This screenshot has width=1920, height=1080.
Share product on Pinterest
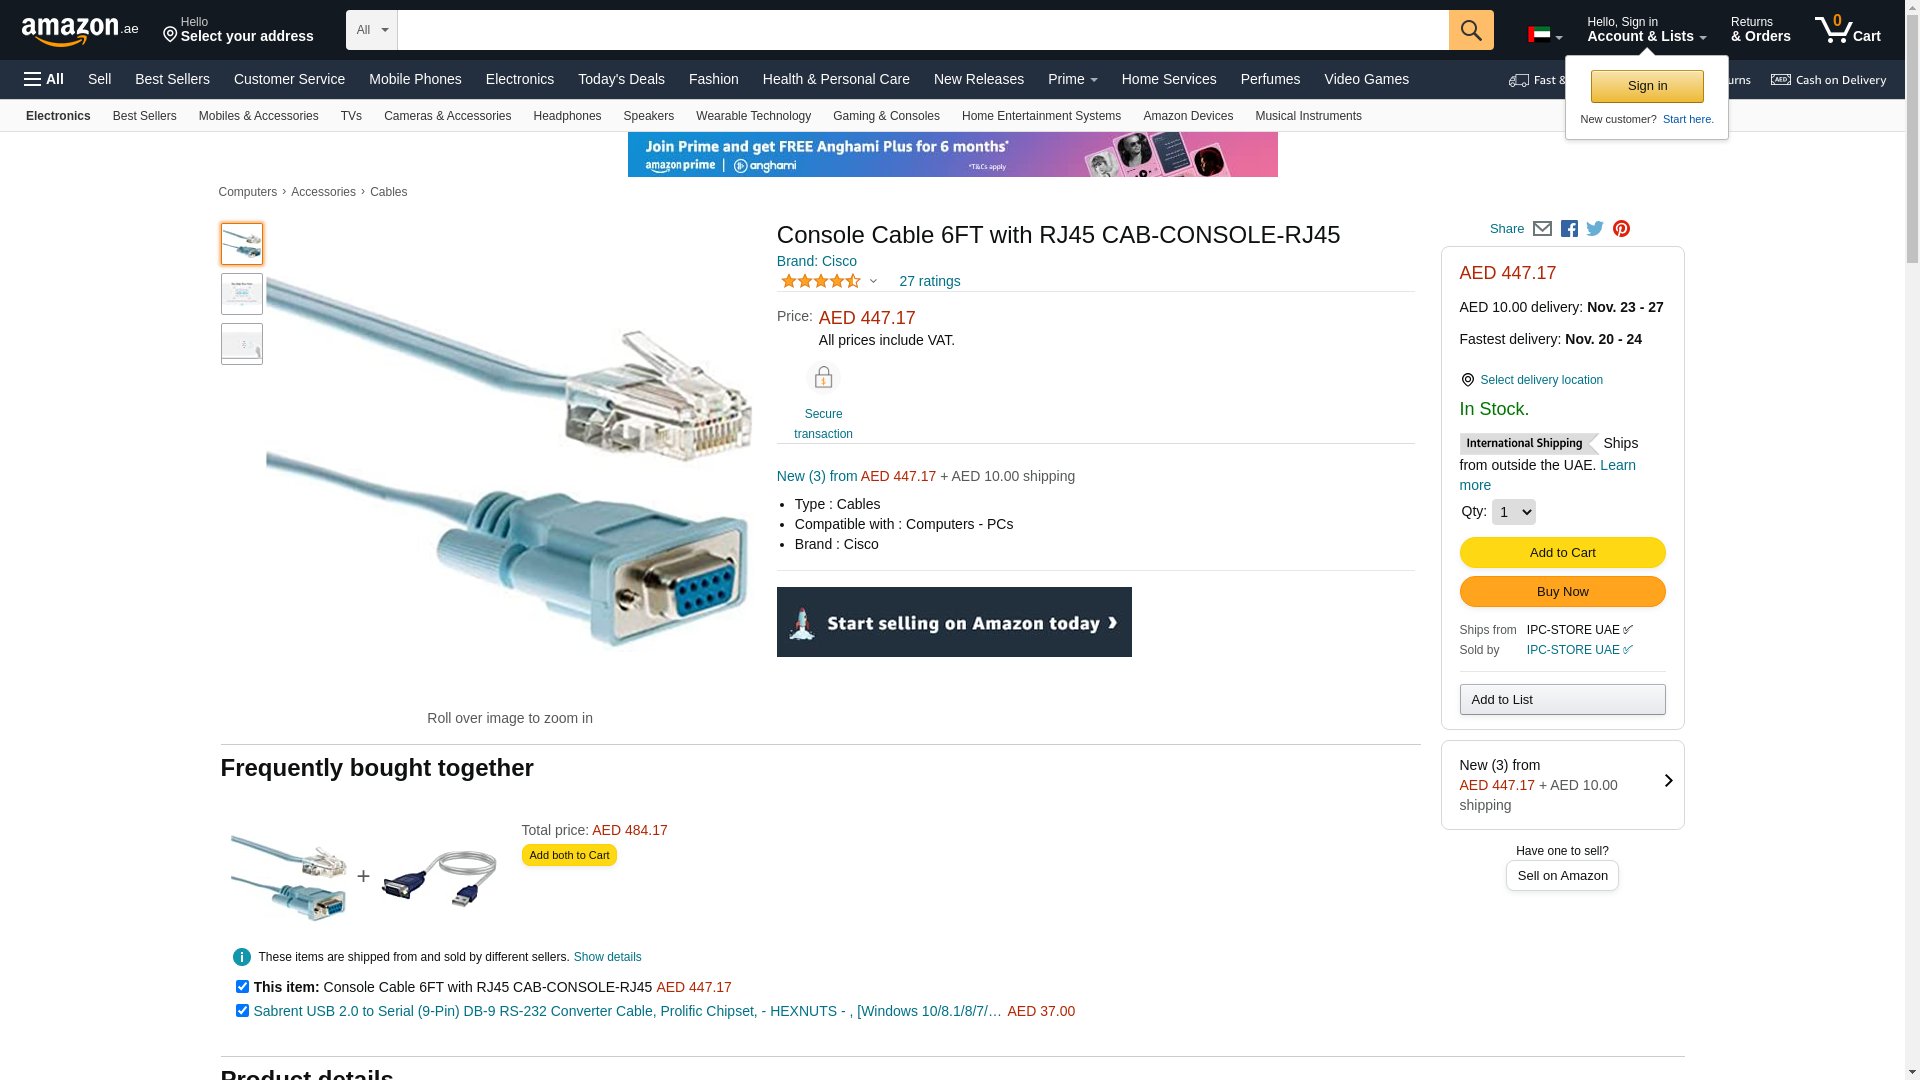[1621, 229]
